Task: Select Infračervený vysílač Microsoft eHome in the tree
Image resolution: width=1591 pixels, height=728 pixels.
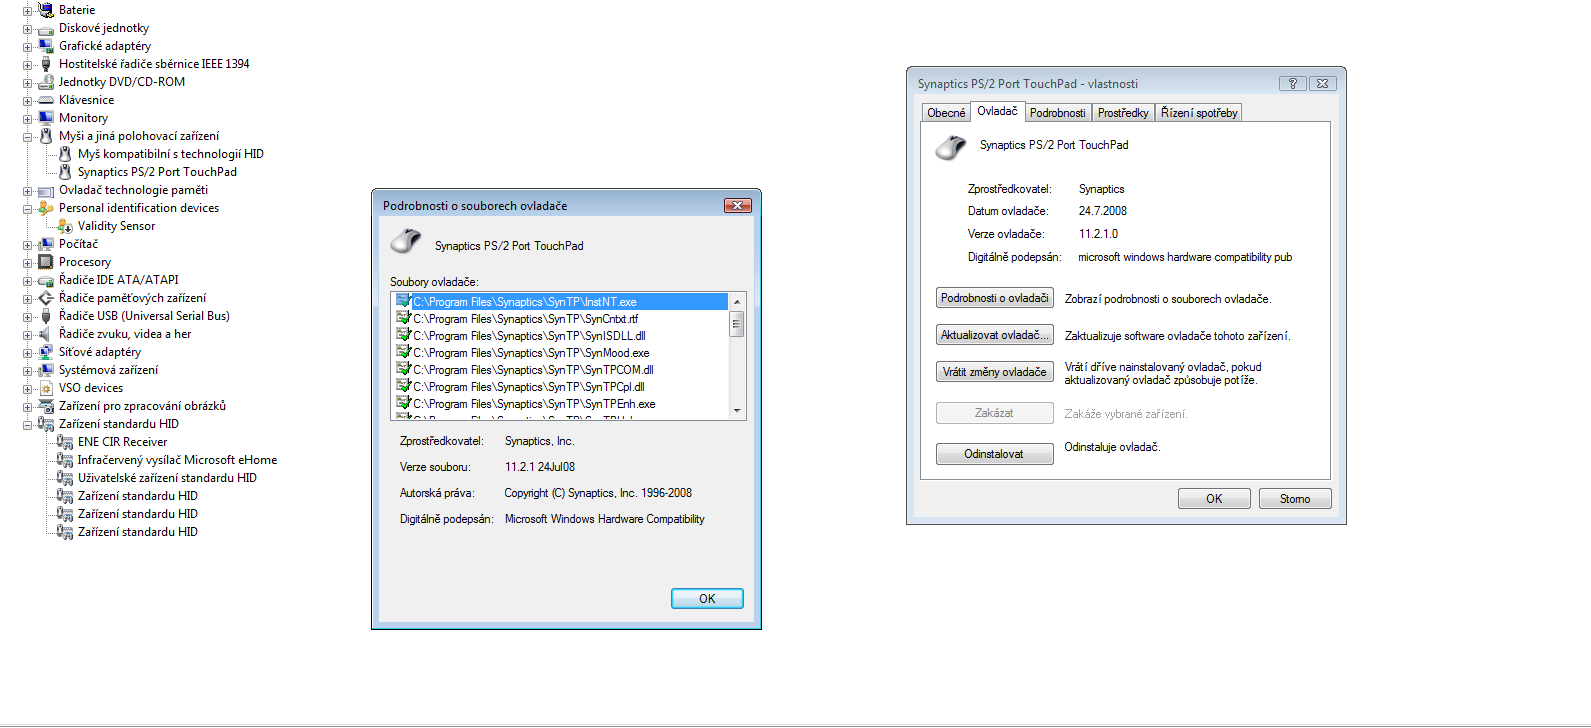Action: click(x=177, y=460)
